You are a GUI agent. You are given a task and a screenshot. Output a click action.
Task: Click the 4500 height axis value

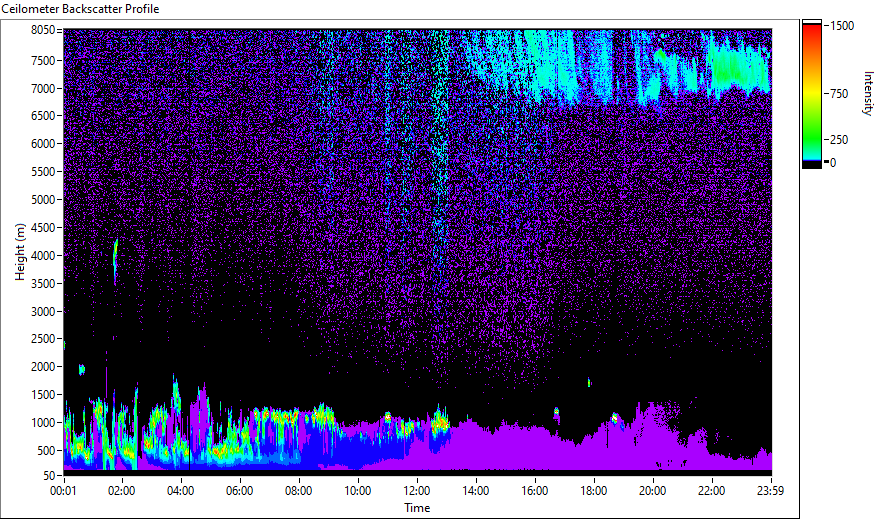click(43, 228)
